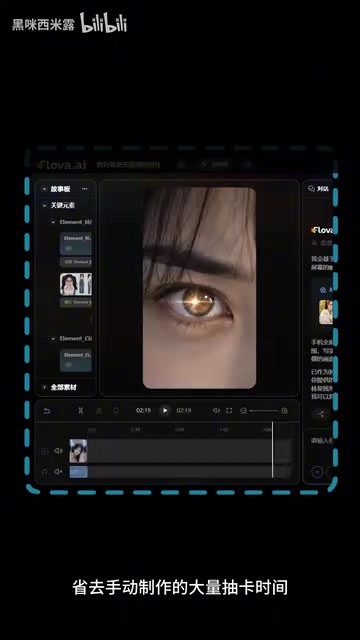Screen dimensions: 360x640
Task: Click the Flova.ai logo in the top bar
Action: pyautogui.click(x=62, y=165)
